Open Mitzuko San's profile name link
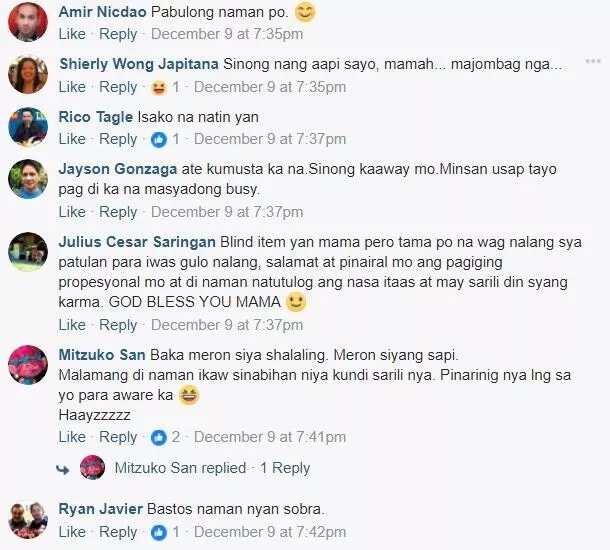The width and height of the screenshot is (610, 550). click(102, 355)
